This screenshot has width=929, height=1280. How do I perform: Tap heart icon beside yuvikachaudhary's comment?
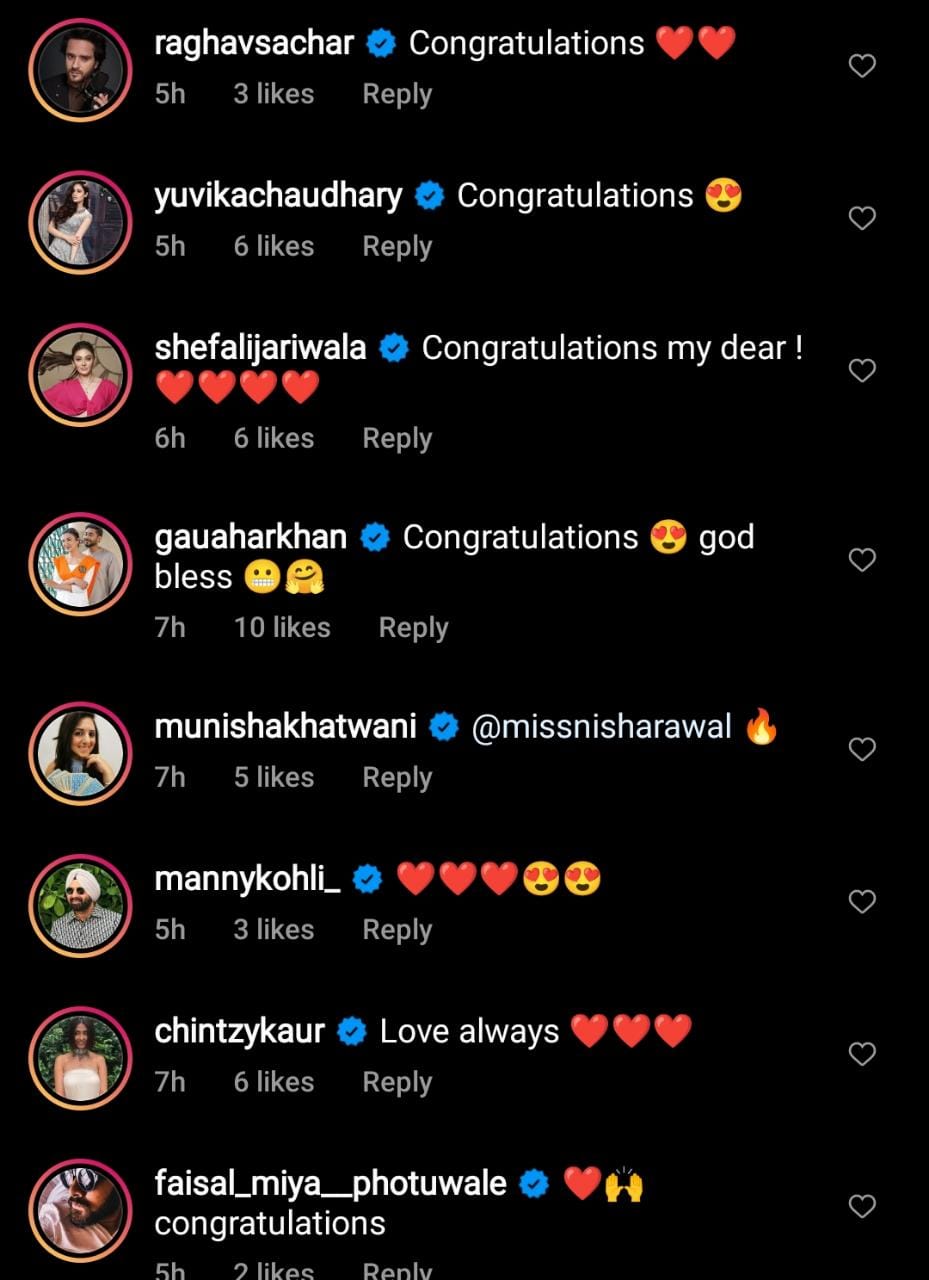click(862, 218)
